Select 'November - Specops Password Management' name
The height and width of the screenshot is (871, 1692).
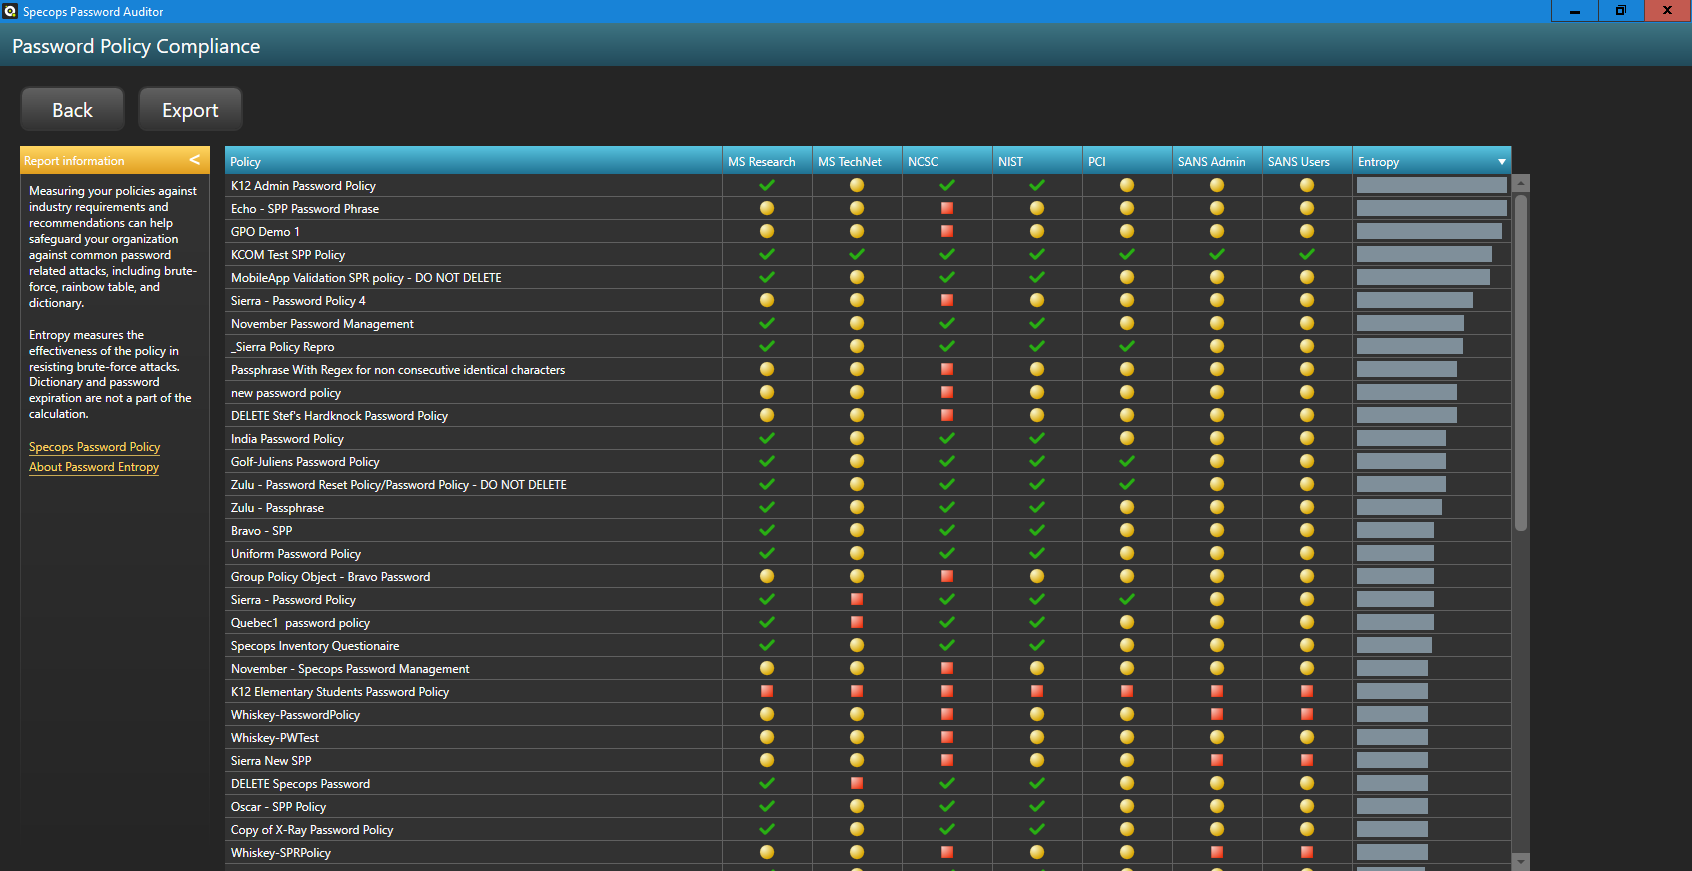click(350, 668)
